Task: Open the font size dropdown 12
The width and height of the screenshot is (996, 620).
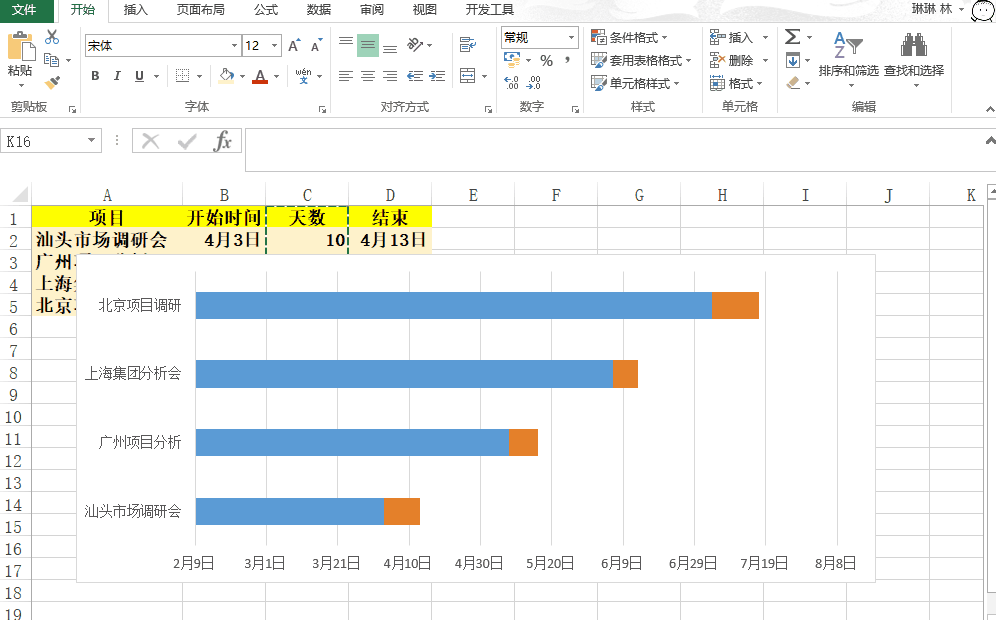Action: (x=274, y=46)
